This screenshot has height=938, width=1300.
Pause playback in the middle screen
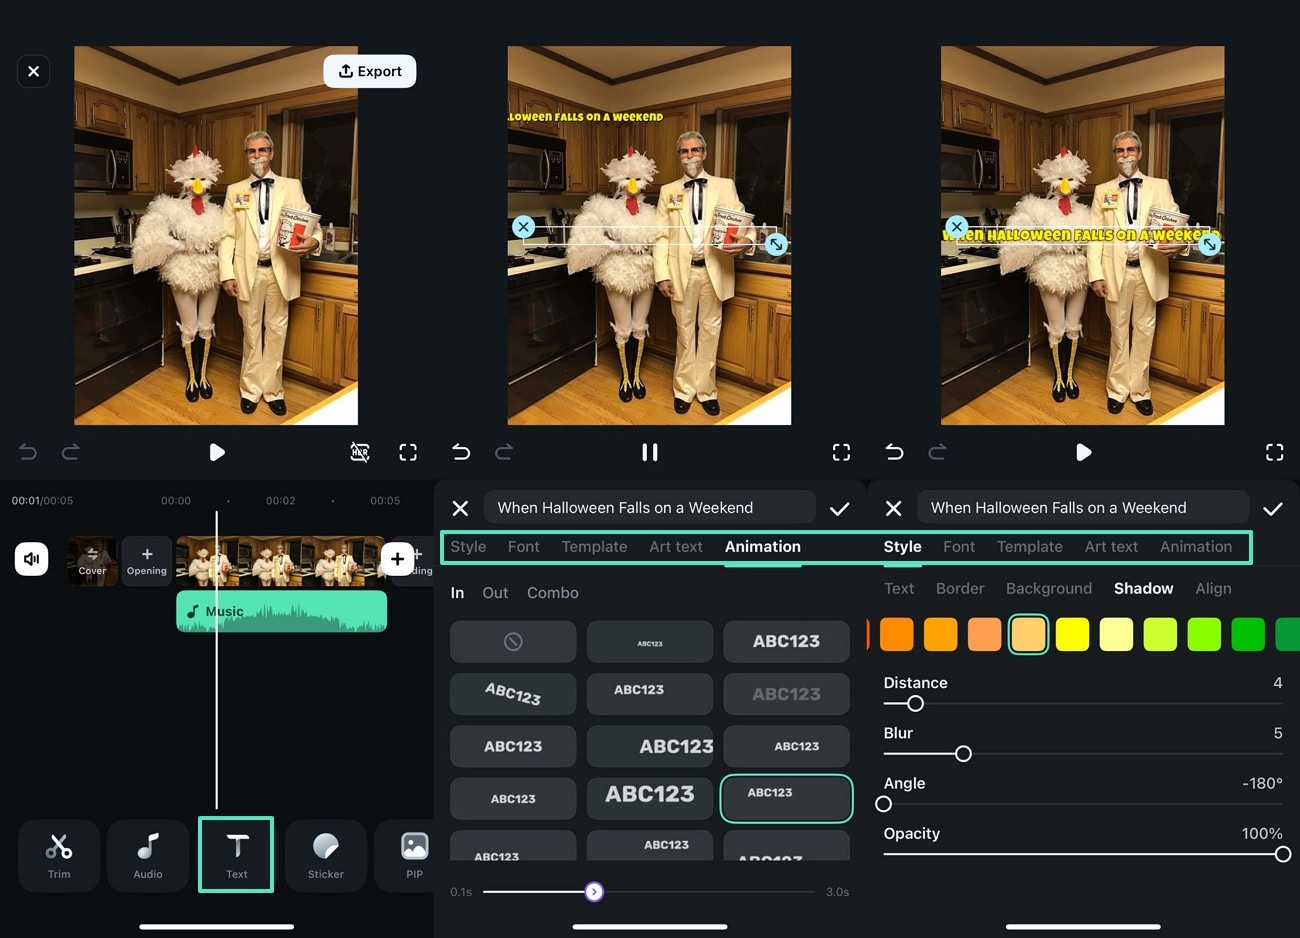point(650,452)
